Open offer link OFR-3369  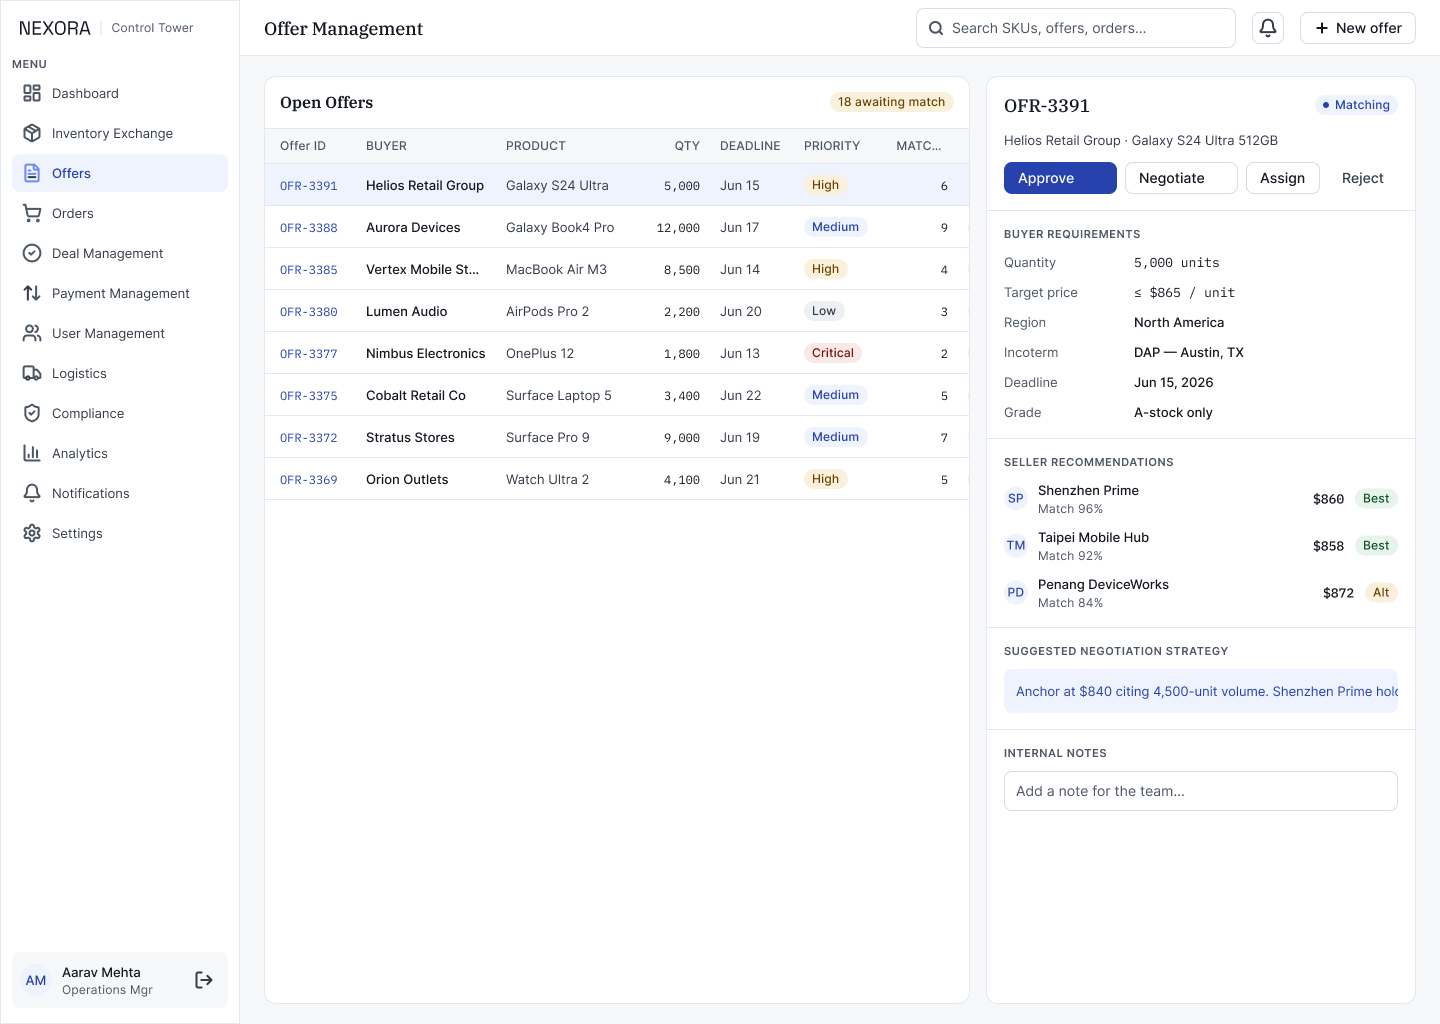[x=309, y=480]
